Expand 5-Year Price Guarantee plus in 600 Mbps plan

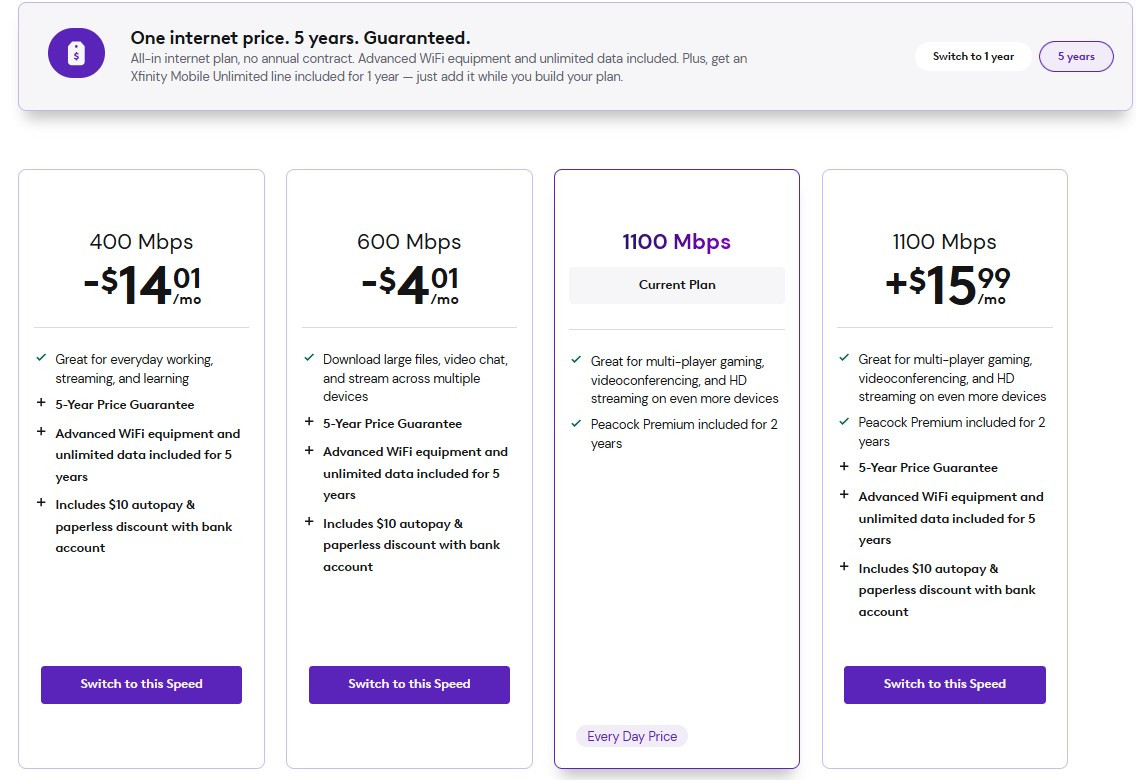(x=309, y=422)
